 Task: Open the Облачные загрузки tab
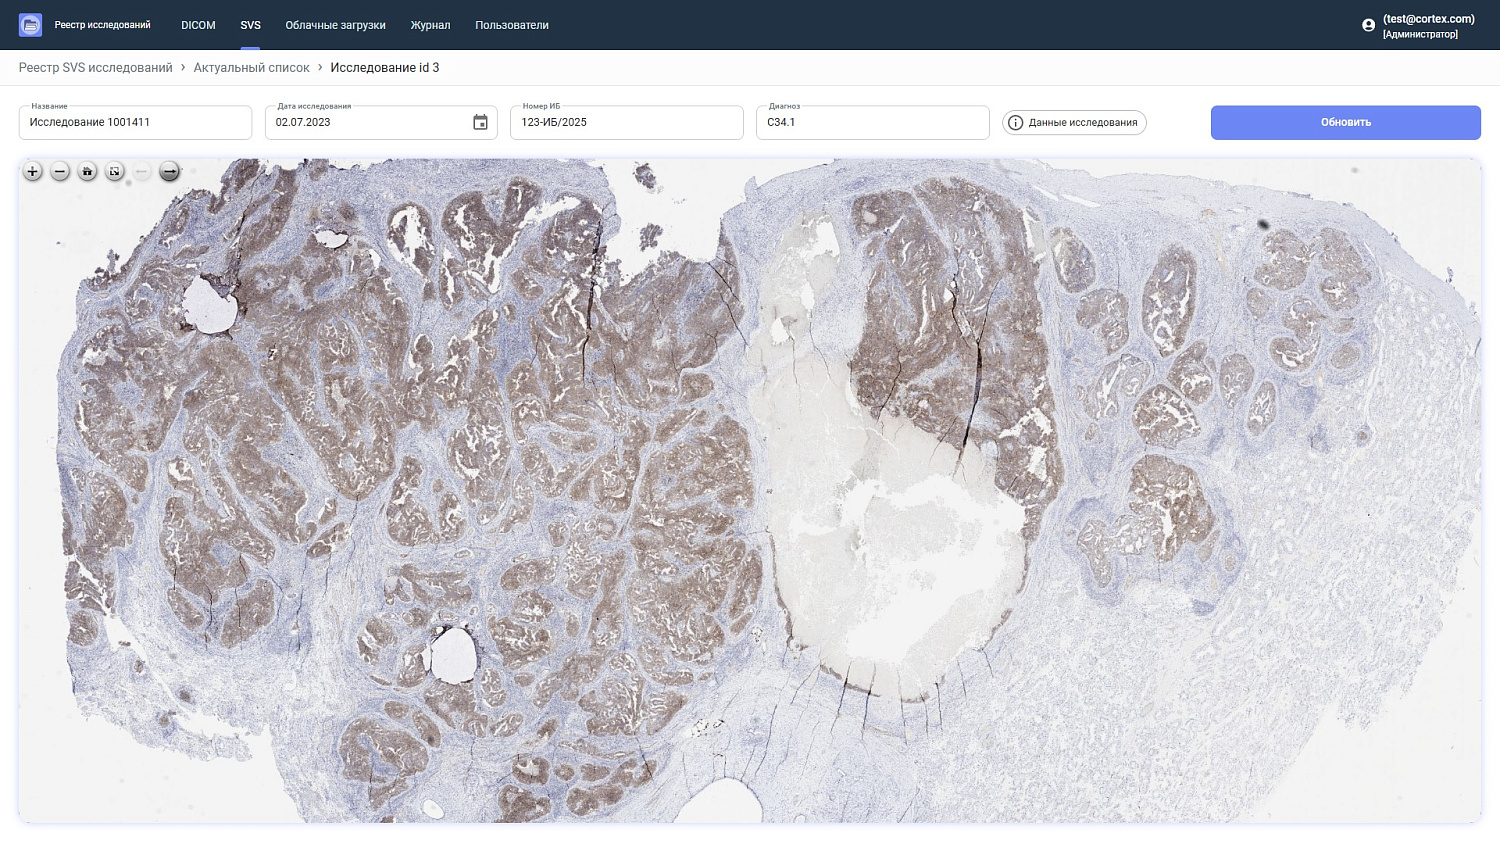click(335, 25)
